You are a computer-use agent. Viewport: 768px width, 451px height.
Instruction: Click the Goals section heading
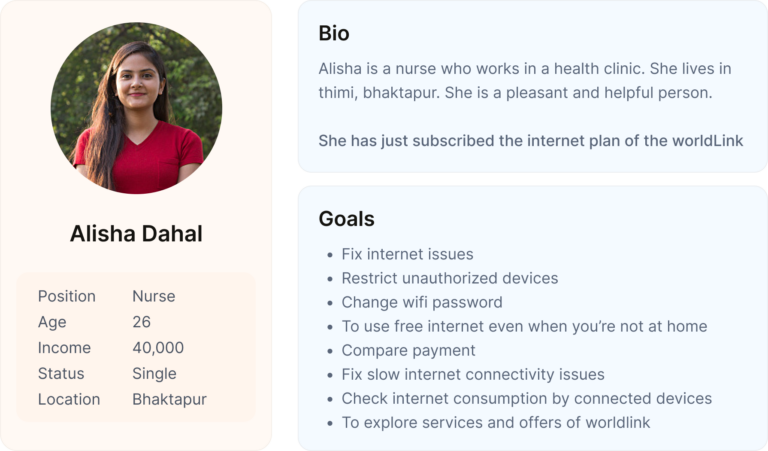[346, 219]
